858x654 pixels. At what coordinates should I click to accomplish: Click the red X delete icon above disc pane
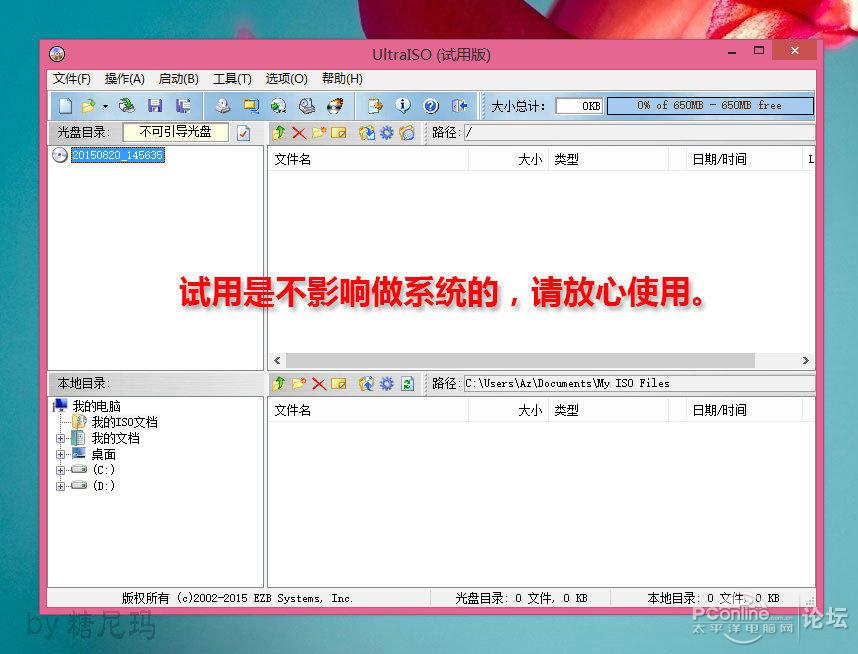click(301, 131)
